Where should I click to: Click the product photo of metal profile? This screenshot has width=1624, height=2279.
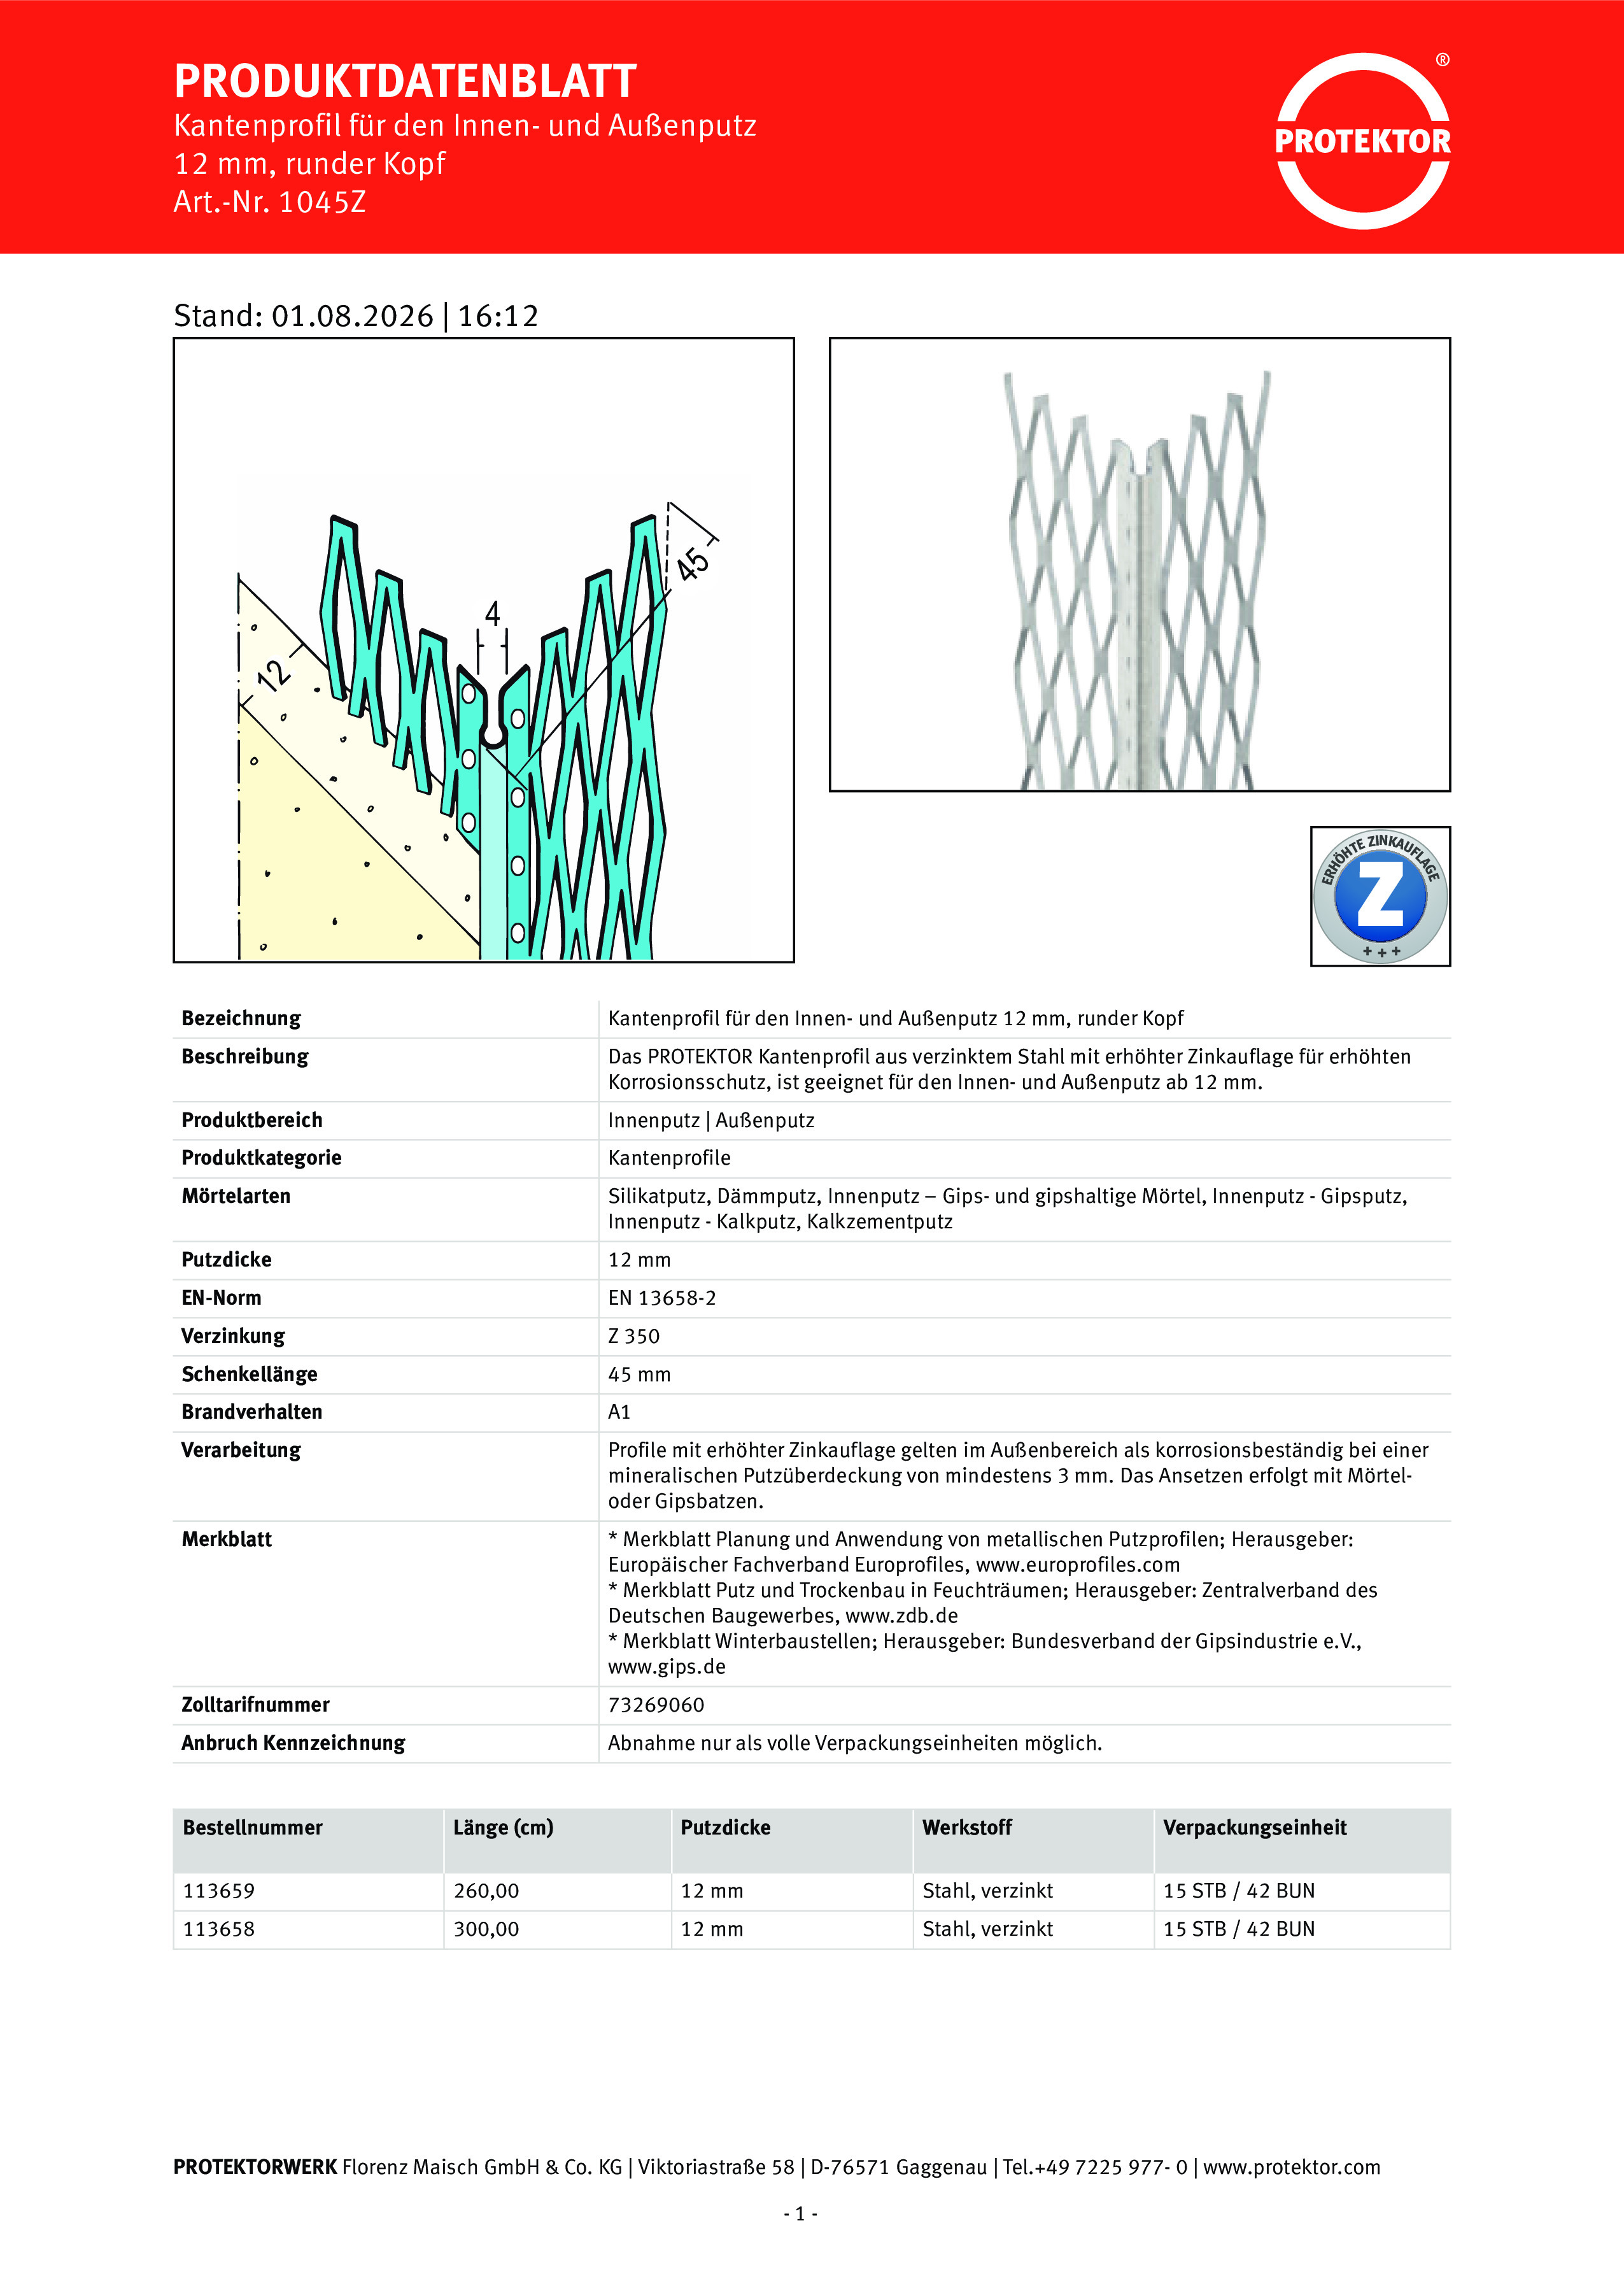pos(1140,564)
